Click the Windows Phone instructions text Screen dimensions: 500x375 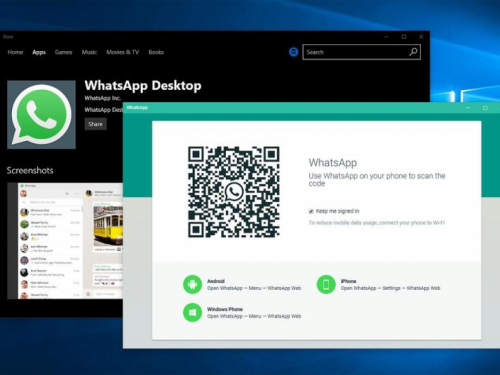click(254, 316)
